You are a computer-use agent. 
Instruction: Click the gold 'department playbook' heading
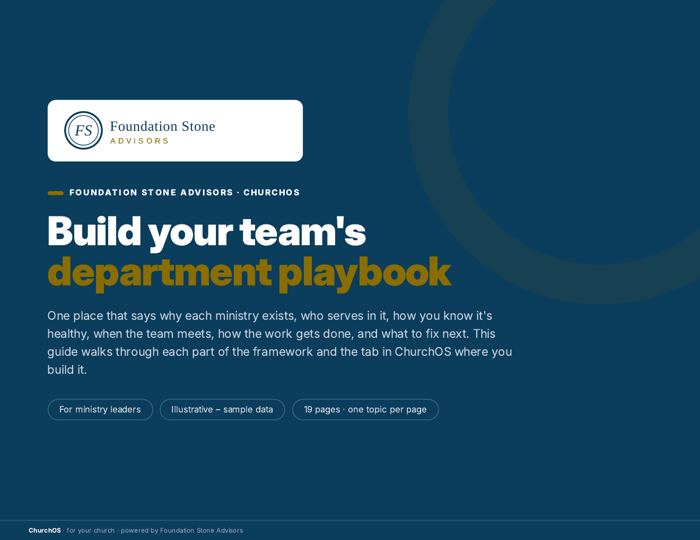[x=249, y=273]
